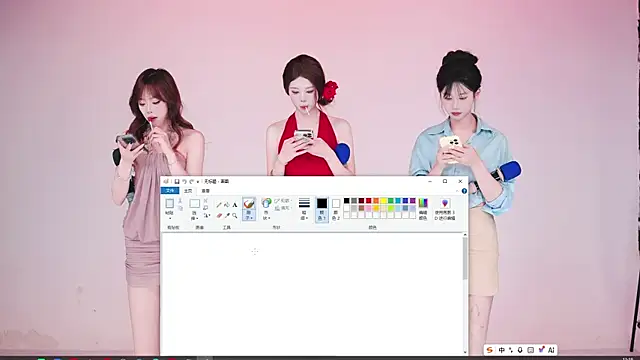Select the Eraser tool
640x360 pixels.
pos(219,215)
